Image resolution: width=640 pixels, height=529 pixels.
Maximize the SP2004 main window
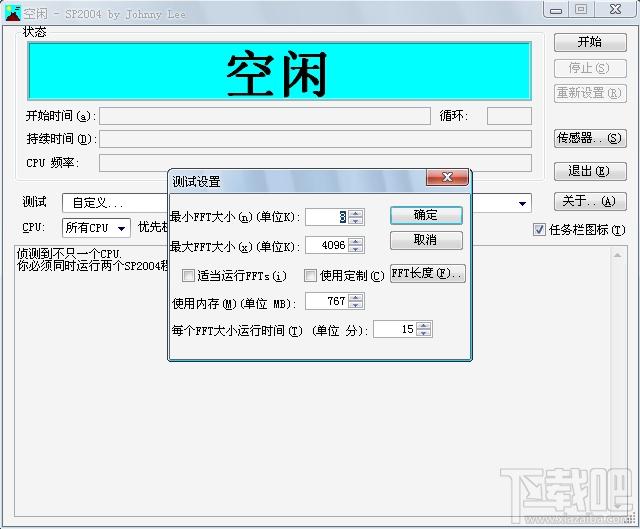click(x=581, y=10)
